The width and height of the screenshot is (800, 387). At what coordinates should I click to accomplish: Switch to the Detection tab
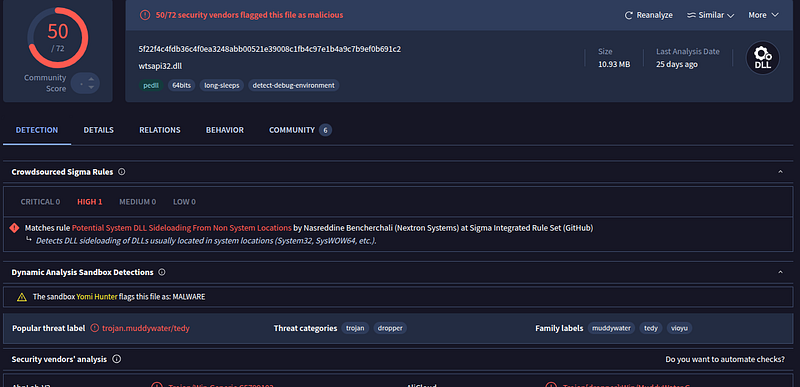(x=37, y=130)
